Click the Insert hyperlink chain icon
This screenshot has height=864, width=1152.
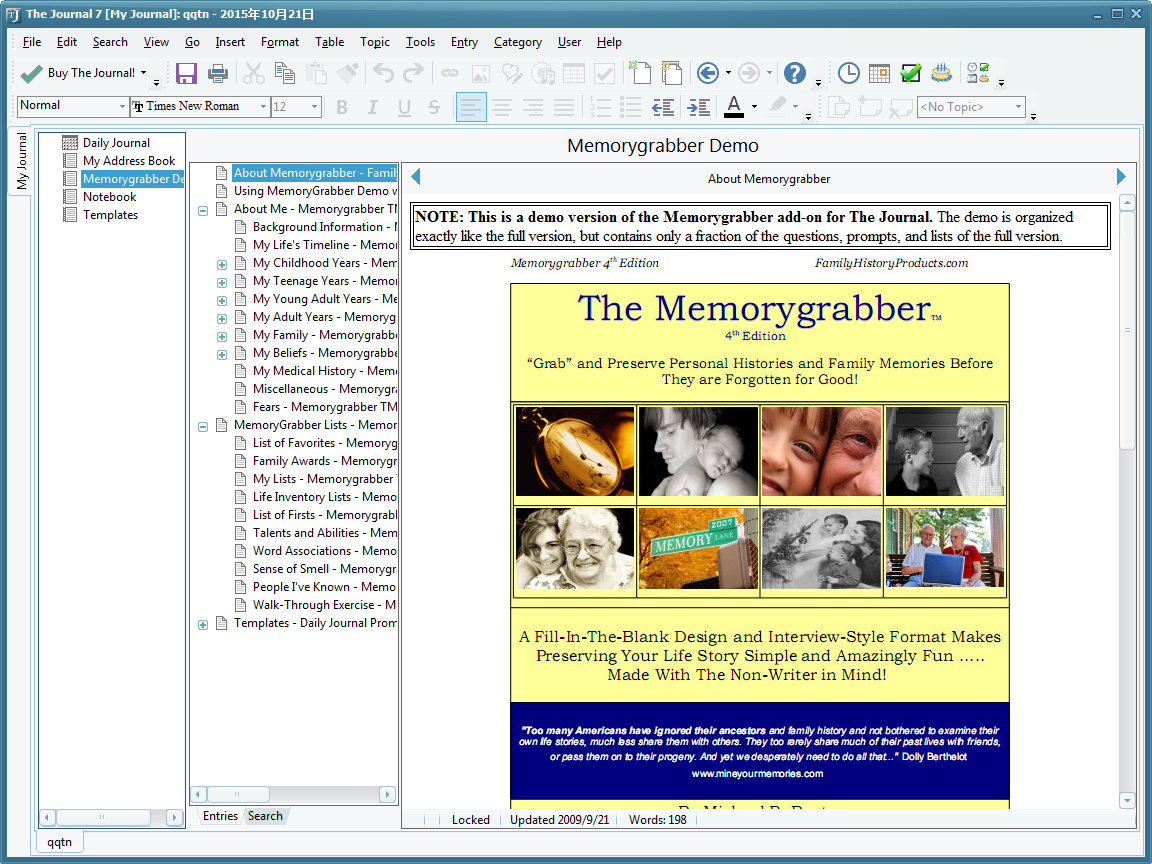coord(450,73)
